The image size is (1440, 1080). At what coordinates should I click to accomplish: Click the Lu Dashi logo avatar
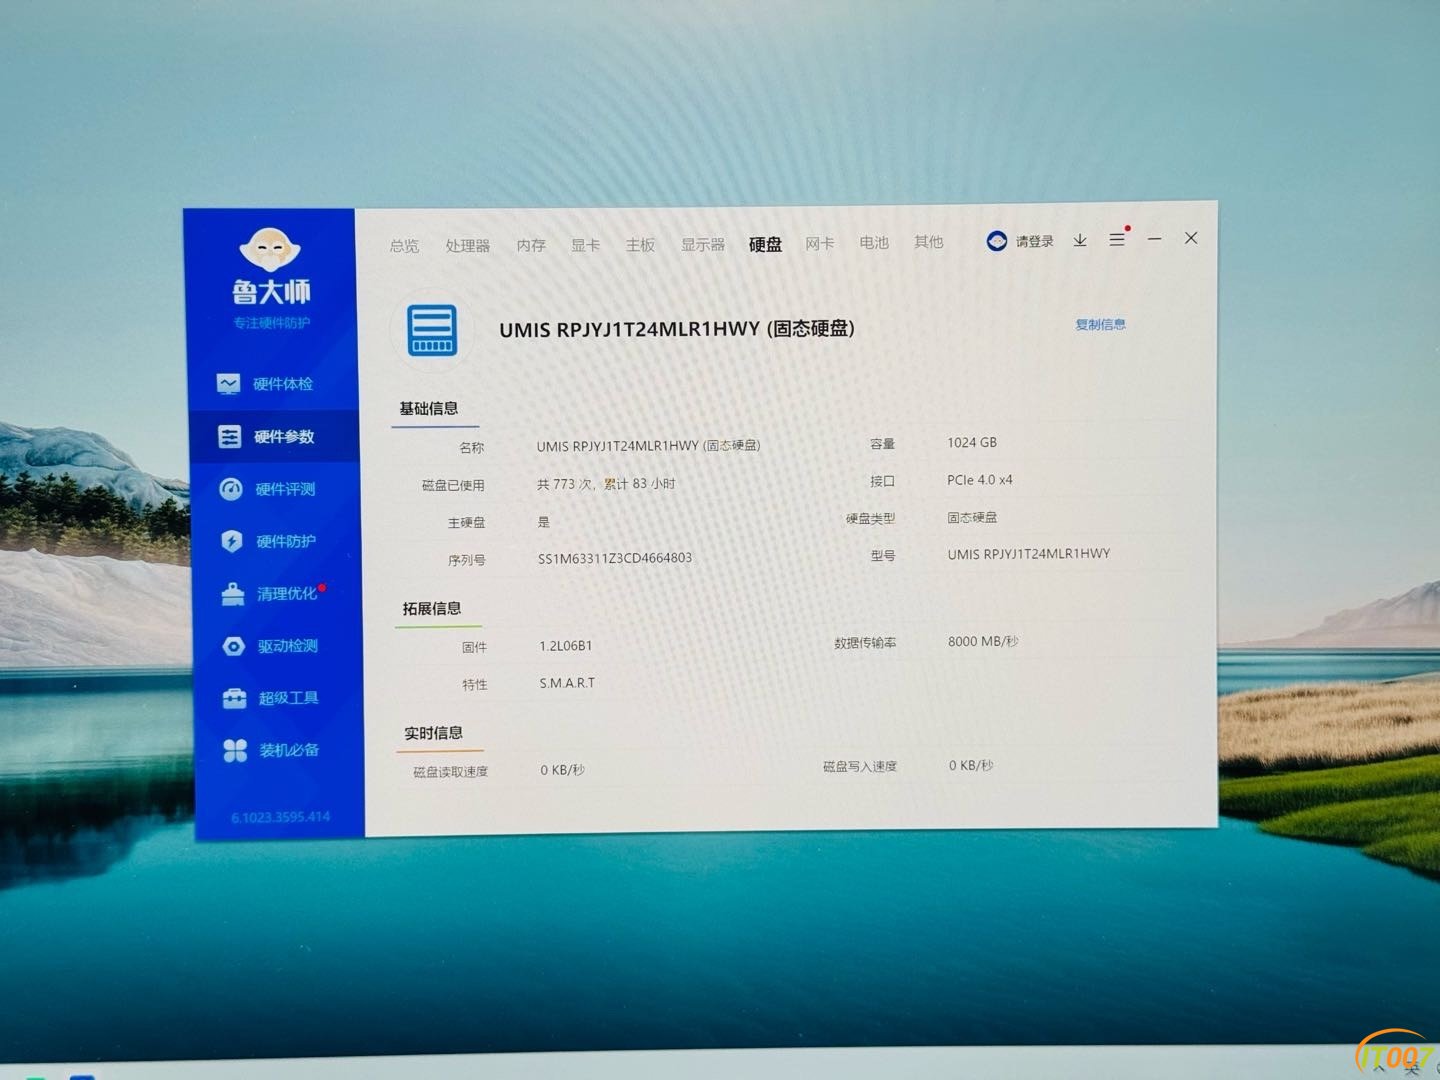coord(270,250)
